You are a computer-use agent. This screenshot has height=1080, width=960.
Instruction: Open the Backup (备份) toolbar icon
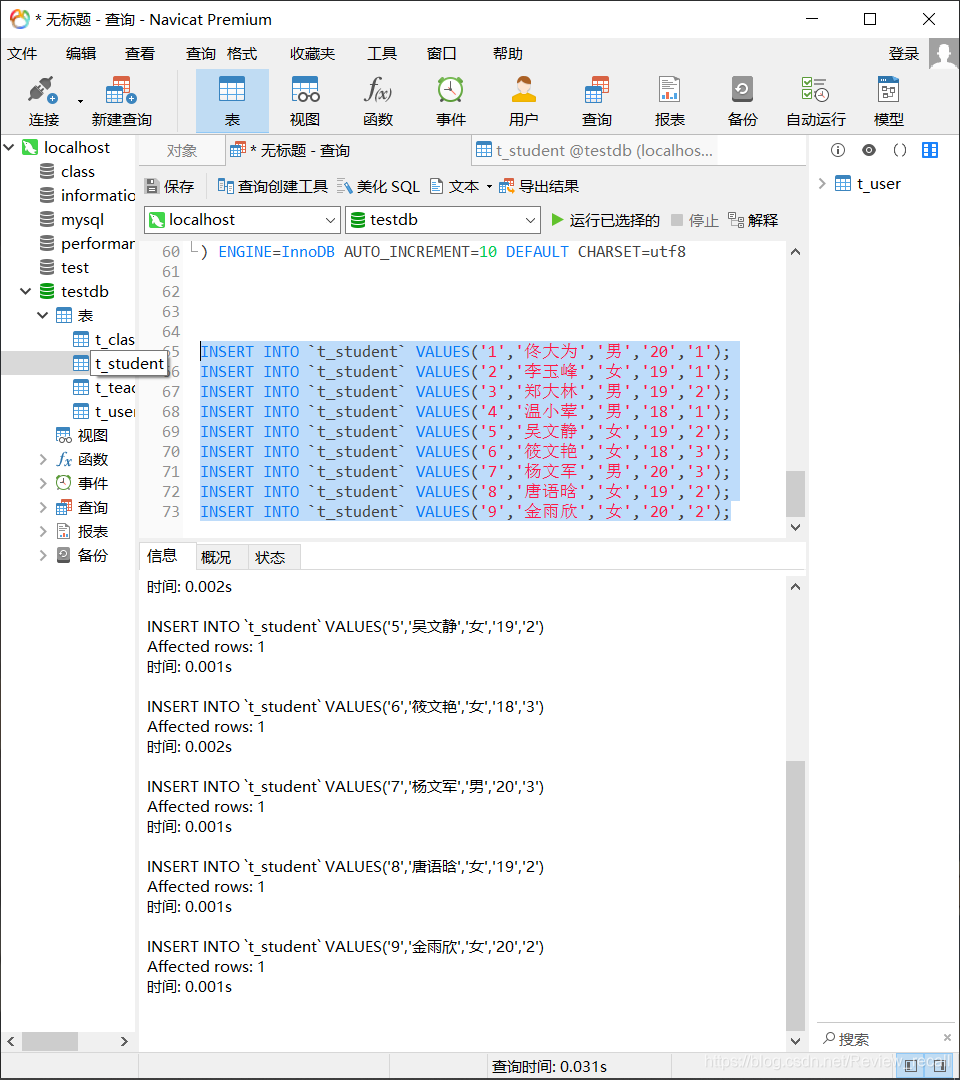(x=742, y=101)
